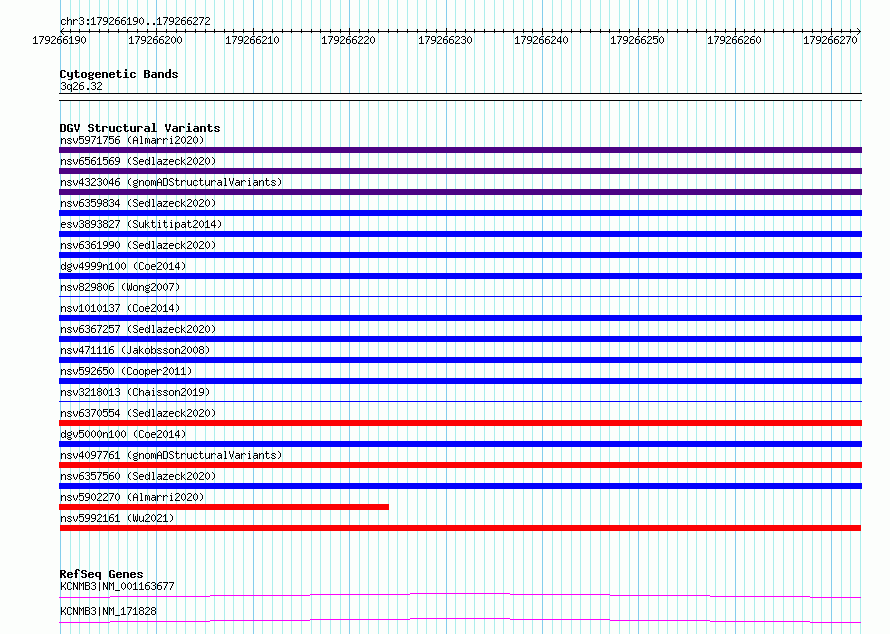Click ruler position 179266230
Screen dimensions: 890x634
click(x=445, y=40)
